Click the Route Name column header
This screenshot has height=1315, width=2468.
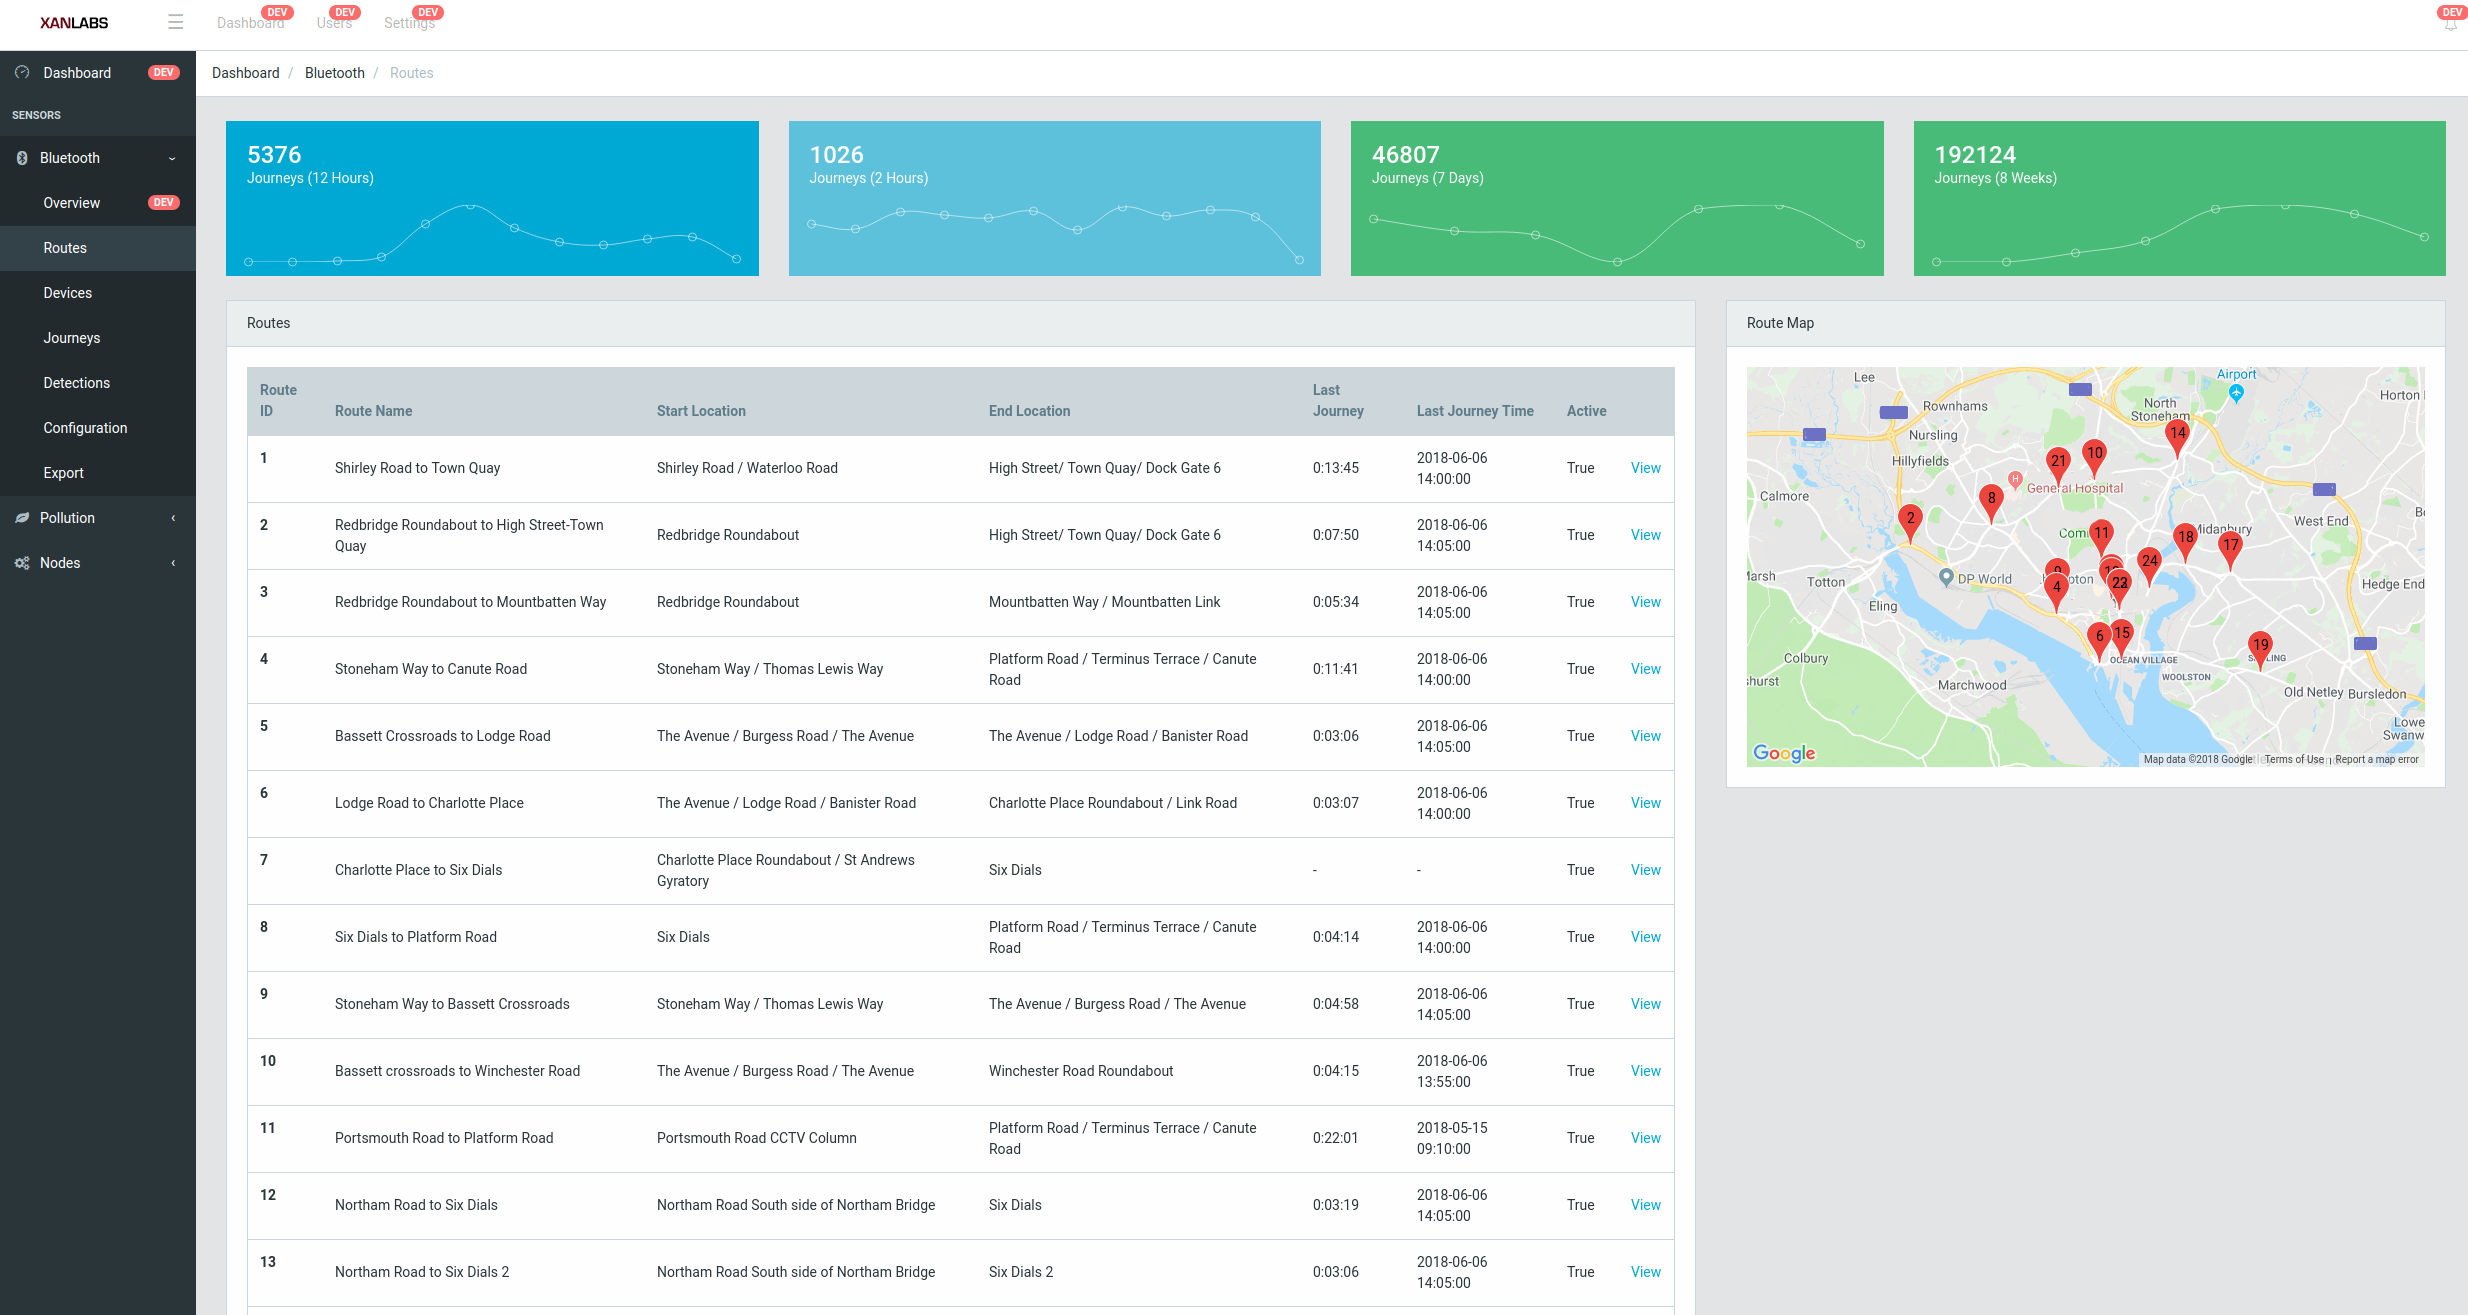click(x=373, y=411)
